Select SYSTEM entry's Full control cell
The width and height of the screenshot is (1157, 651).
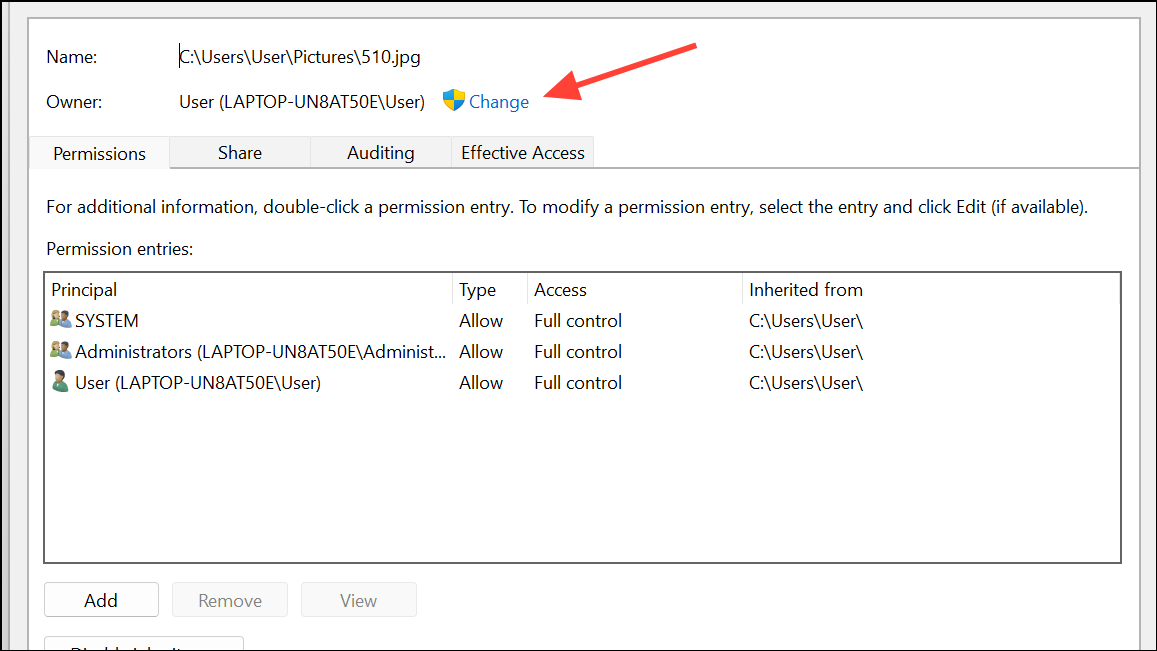click(x=578, y=321)
